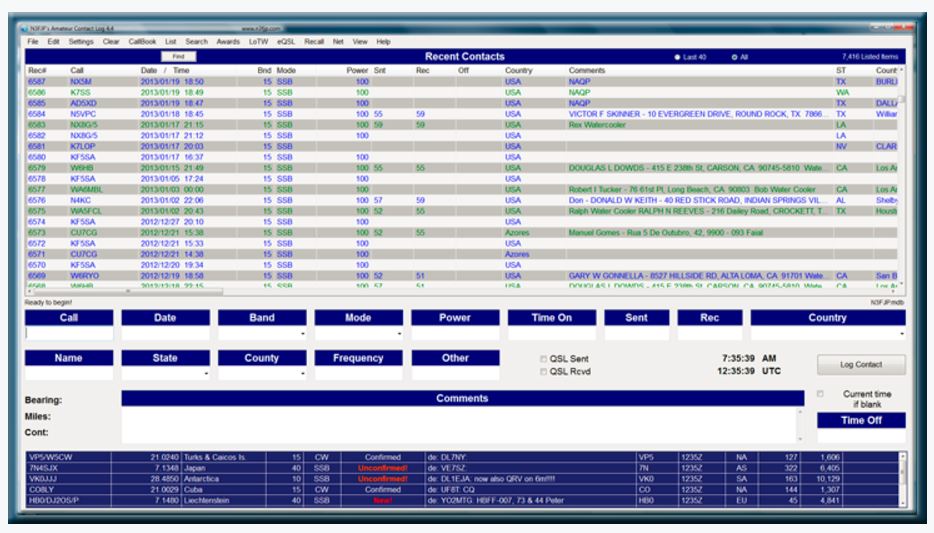Open the File menu
The height and width of the screenshot is (533, 934).
point(33,42)
